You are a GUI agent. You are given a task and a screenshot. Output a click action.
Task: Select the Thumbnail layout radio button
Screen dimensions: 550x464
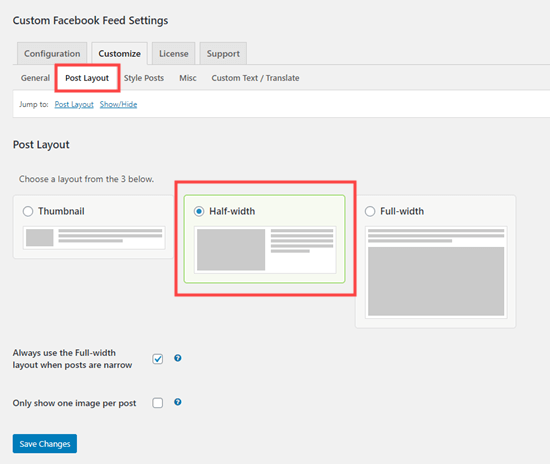coord(28,211)
